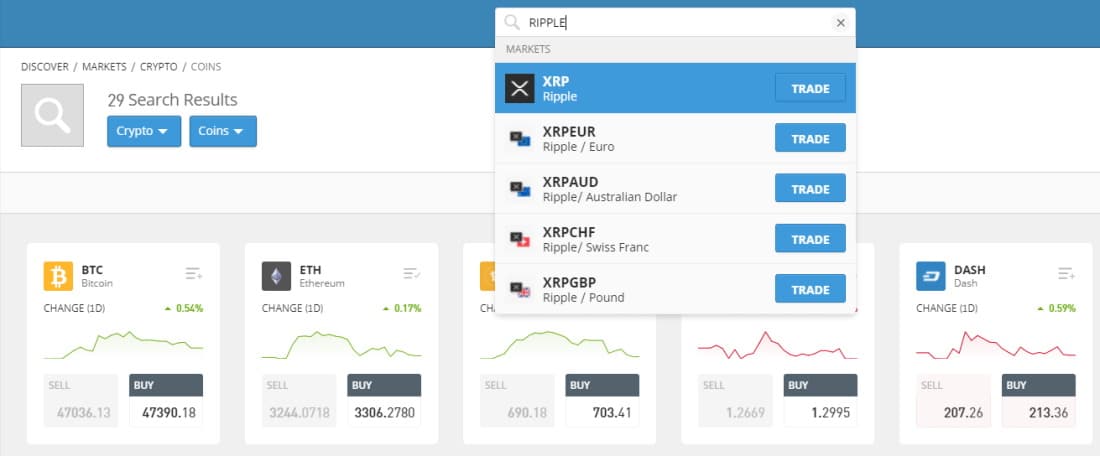
Task: Trade the XRPEUR Ripple / Euro pair
Action: tap(810, 138)
